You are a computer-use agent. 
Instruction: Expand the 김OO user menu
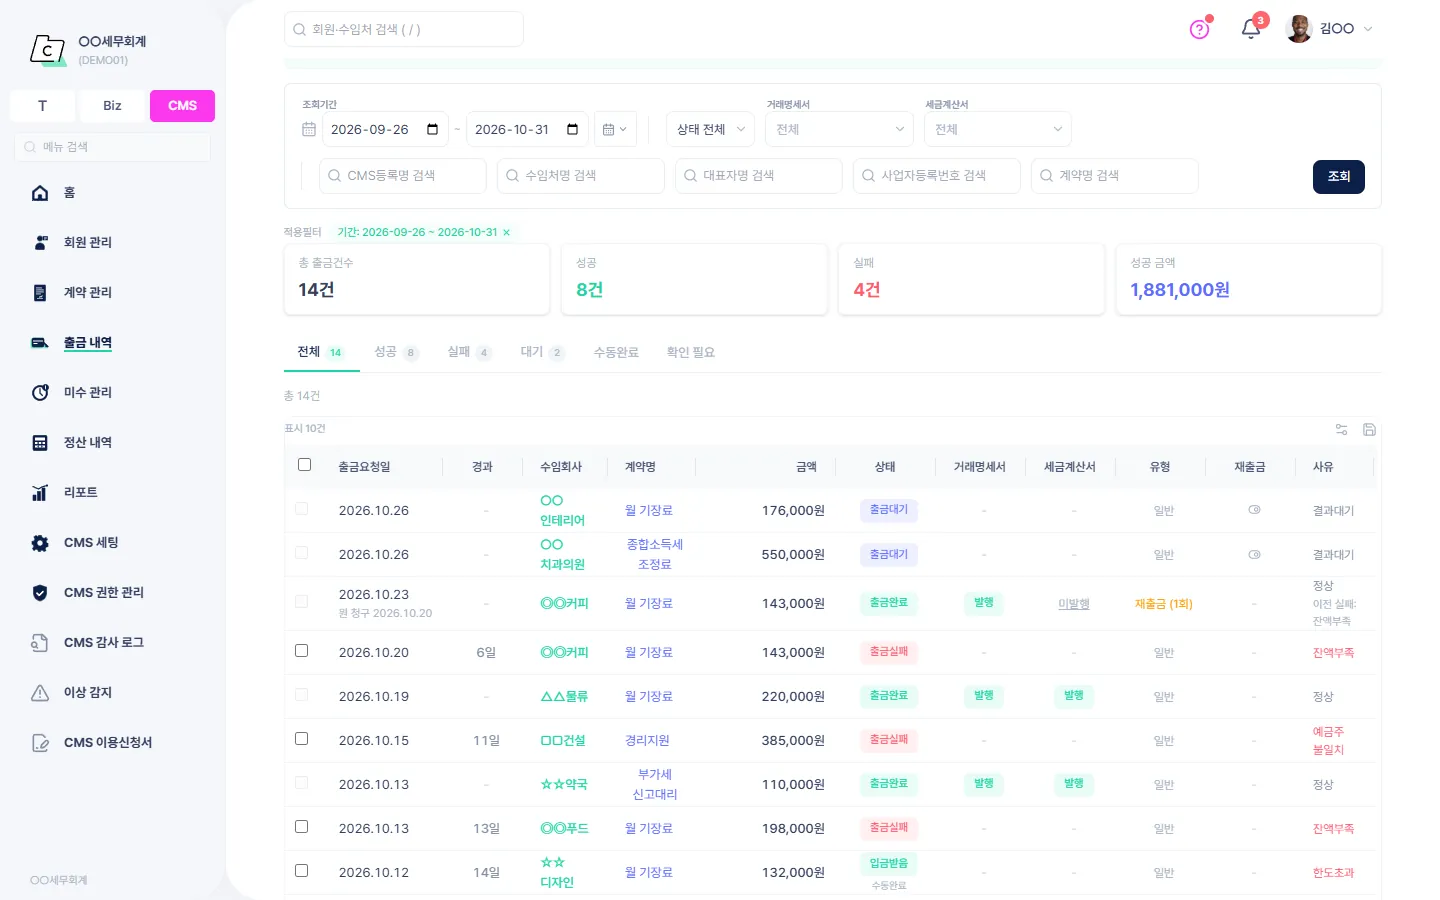(x=1329, y=29)
